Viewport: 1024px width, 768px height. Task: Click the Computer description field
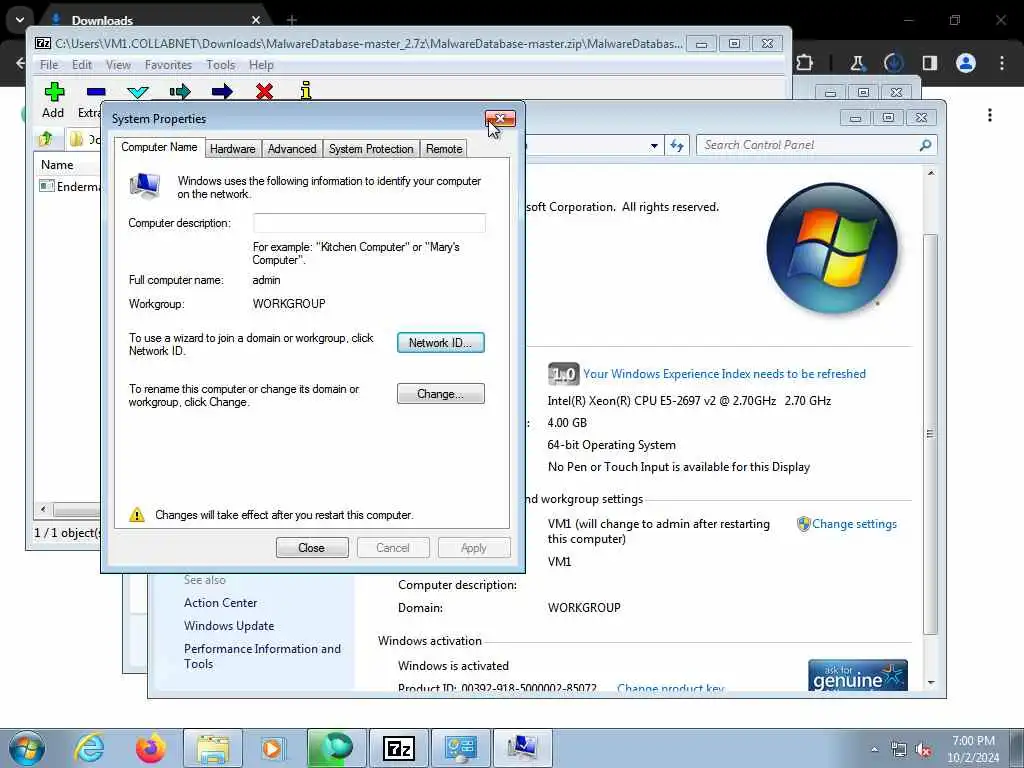tap(369, 223)
